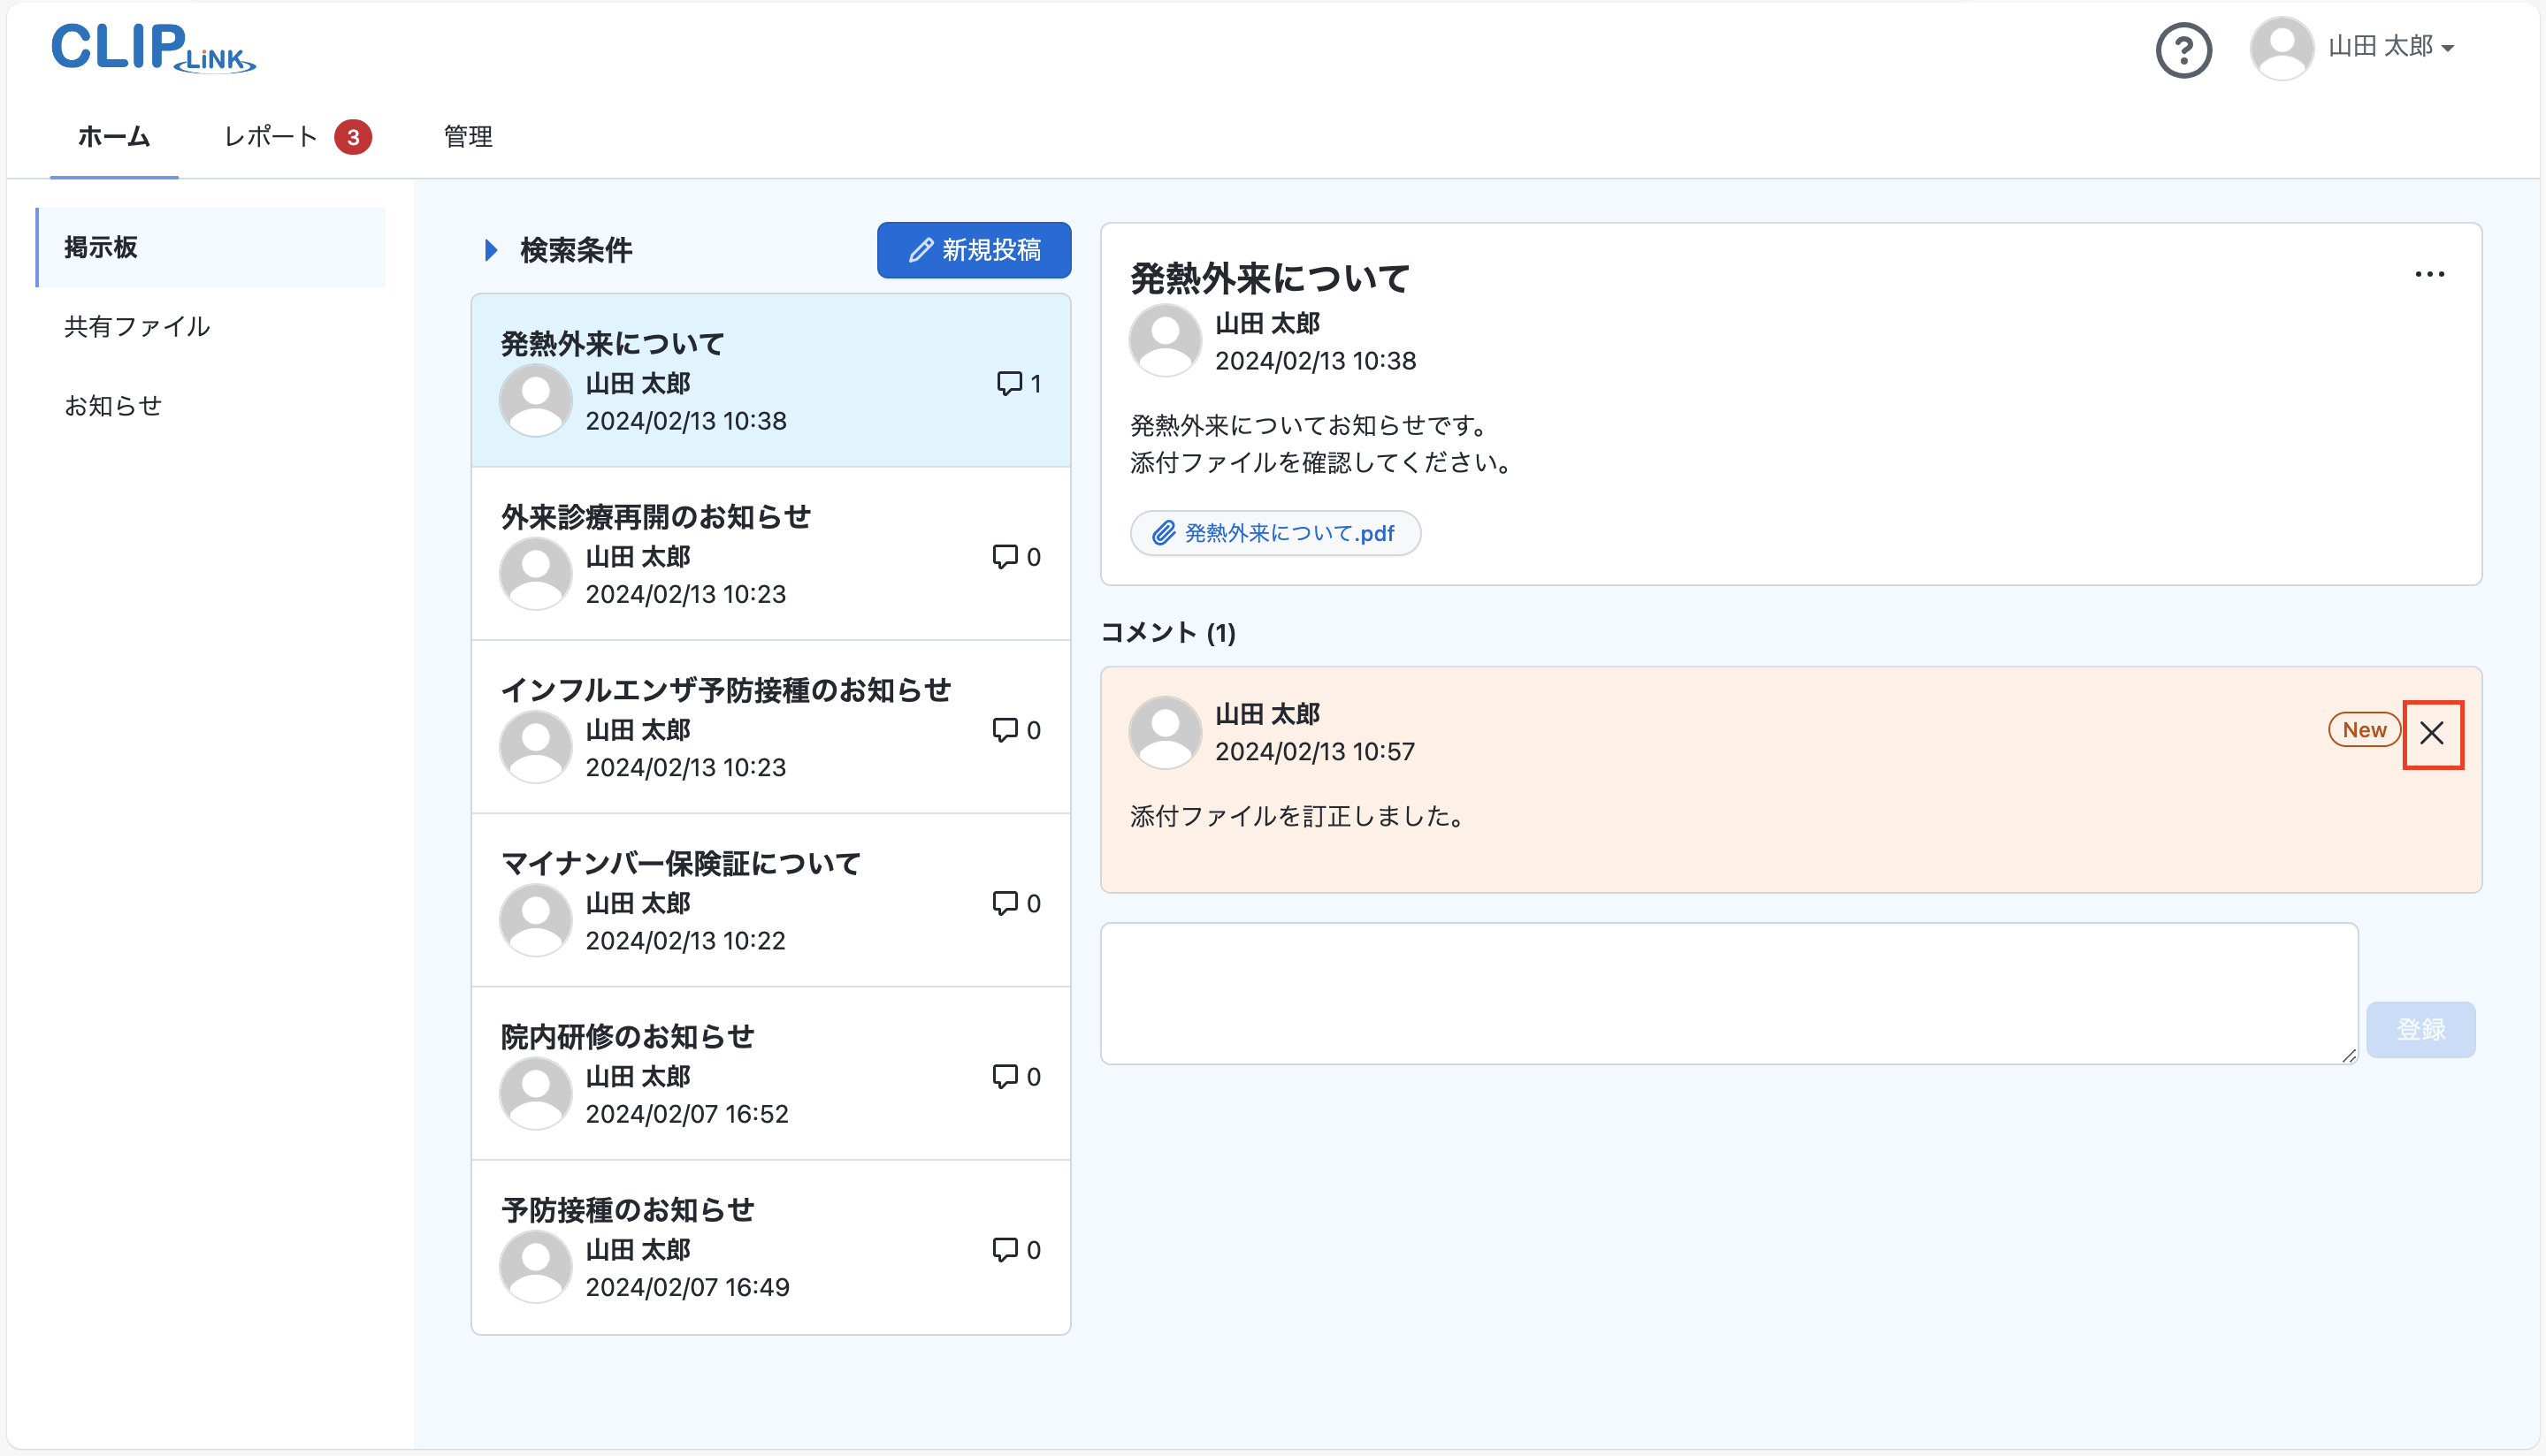Delete the comment with the X icon
2546x1456 pixels.
pos(2432,734)
